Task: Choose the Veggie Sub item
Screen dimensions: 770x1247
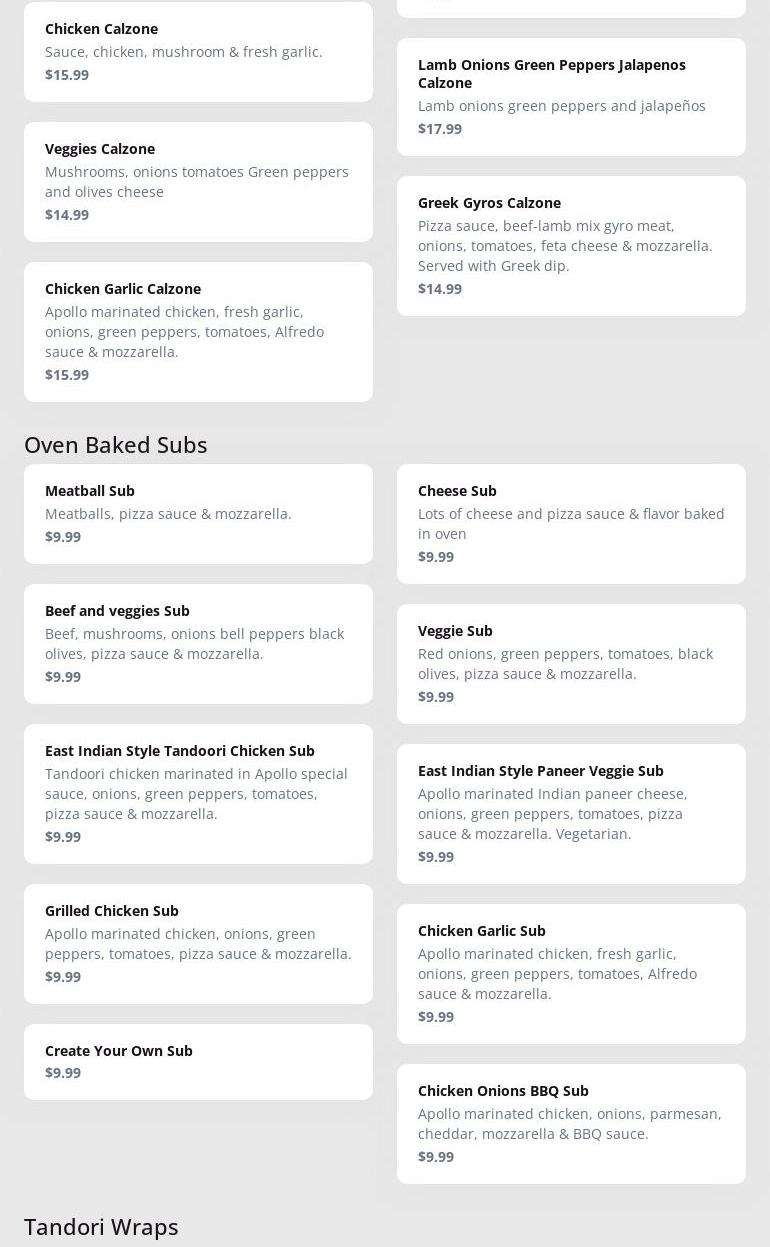Action: click(571, 663)
